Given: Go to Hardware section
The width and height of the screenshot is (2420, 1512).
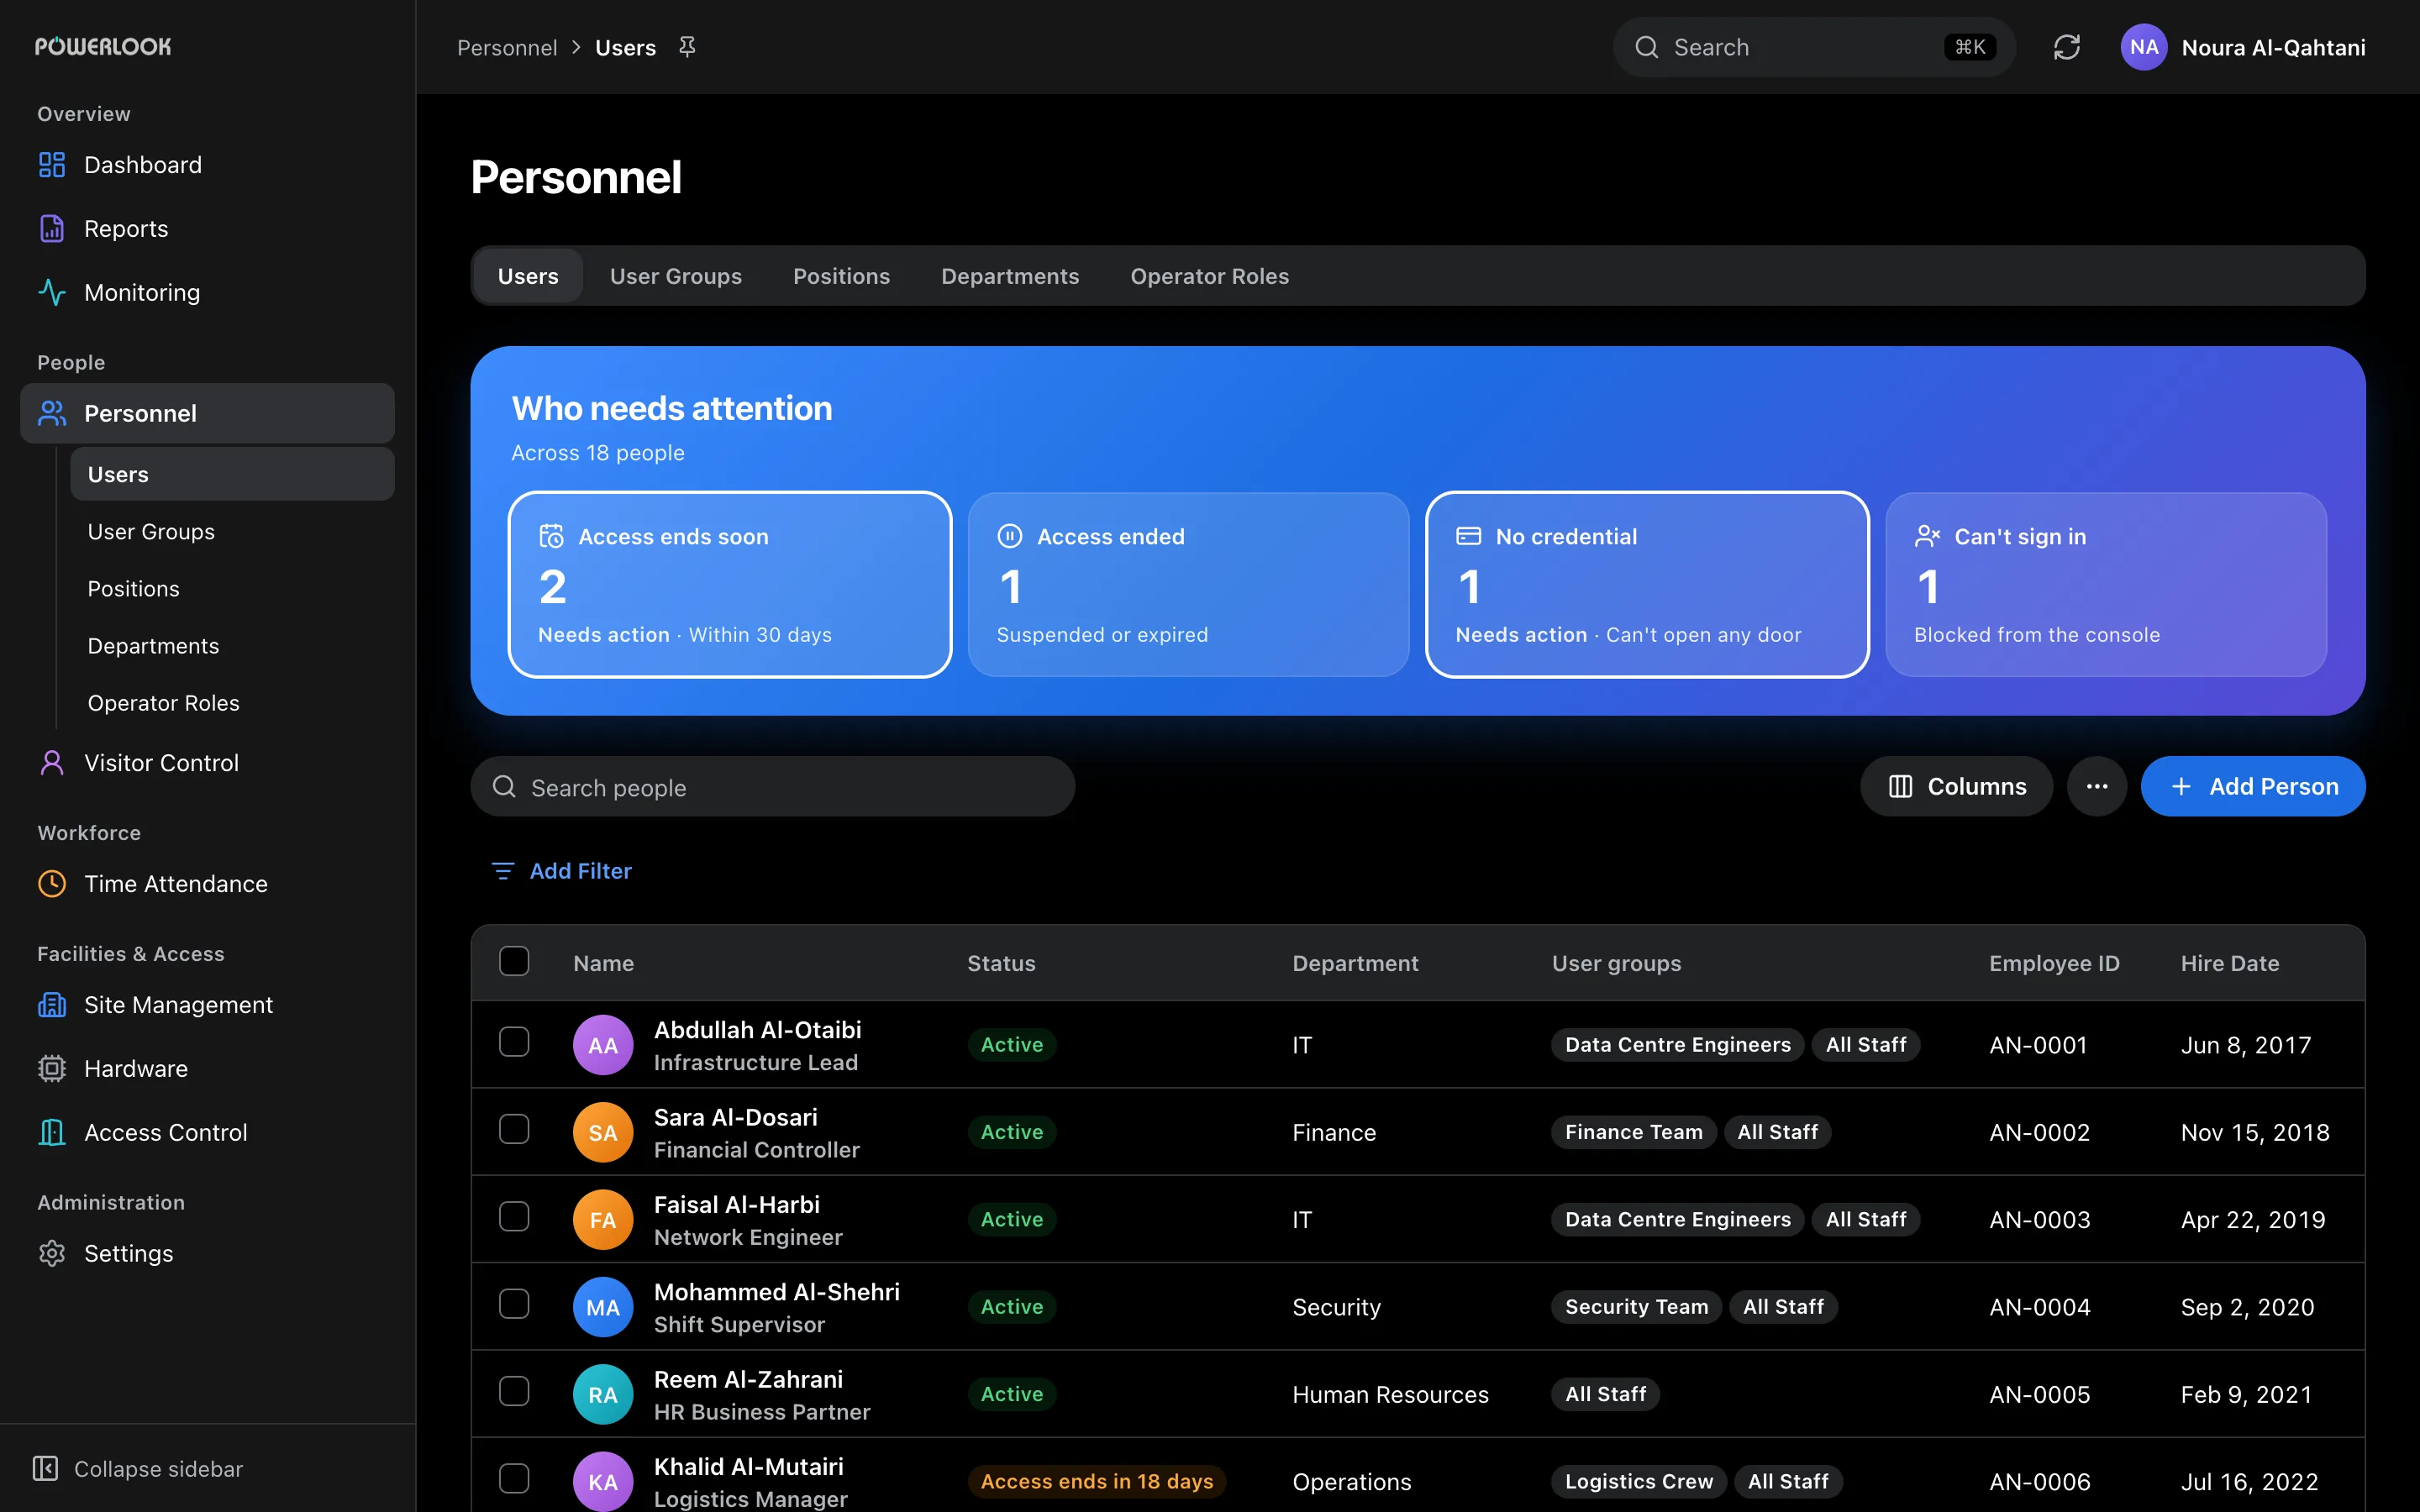Looking at the screenshot, I should [207, 1069].
